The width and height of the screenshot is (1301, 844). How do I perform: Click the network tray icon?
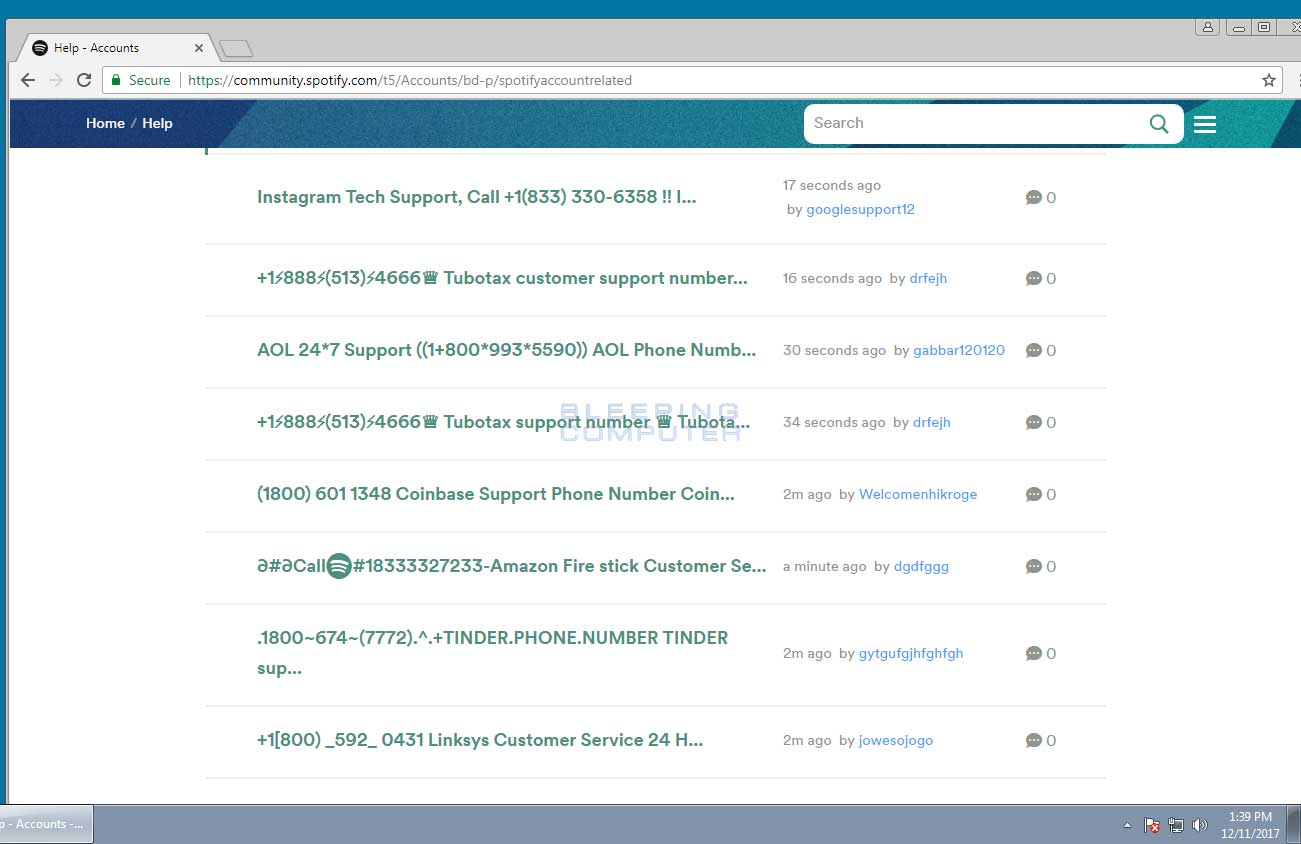(x=1176, y=825)
